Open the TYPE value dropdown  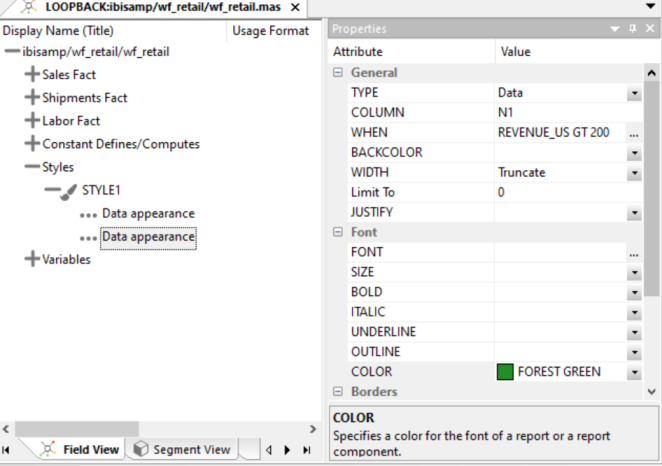pyautogui.click(x=634, y=93)
